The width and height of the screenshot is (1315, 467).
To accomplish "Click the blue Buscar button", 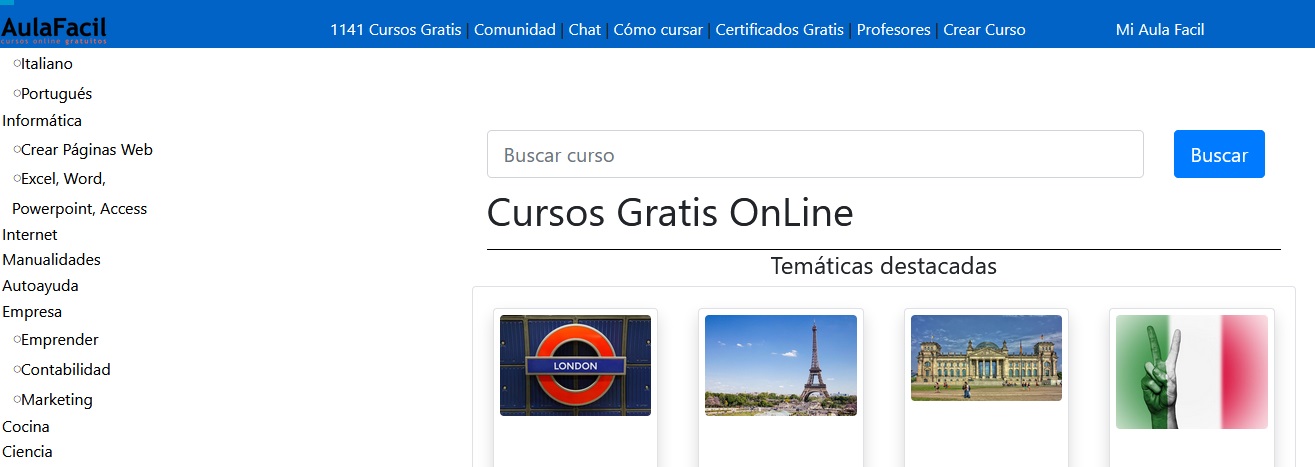I will click(1219, 155).
